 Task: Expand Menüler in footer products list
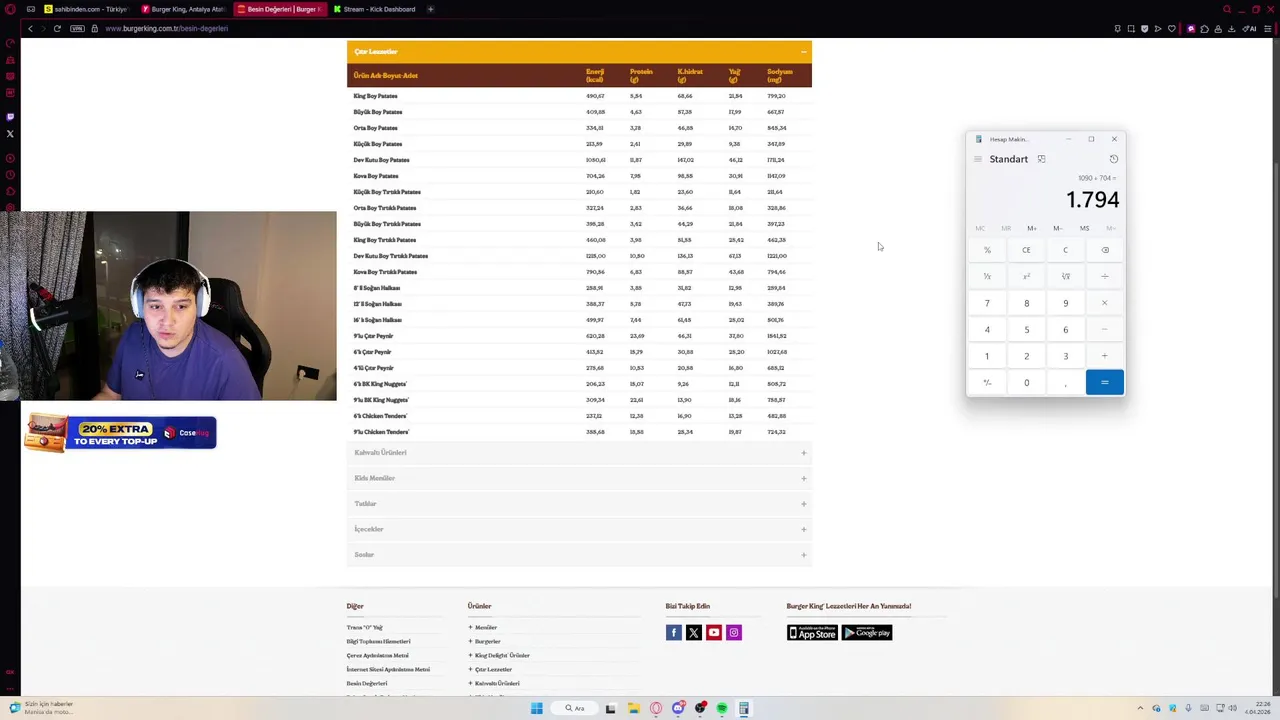tap(483, 627)
